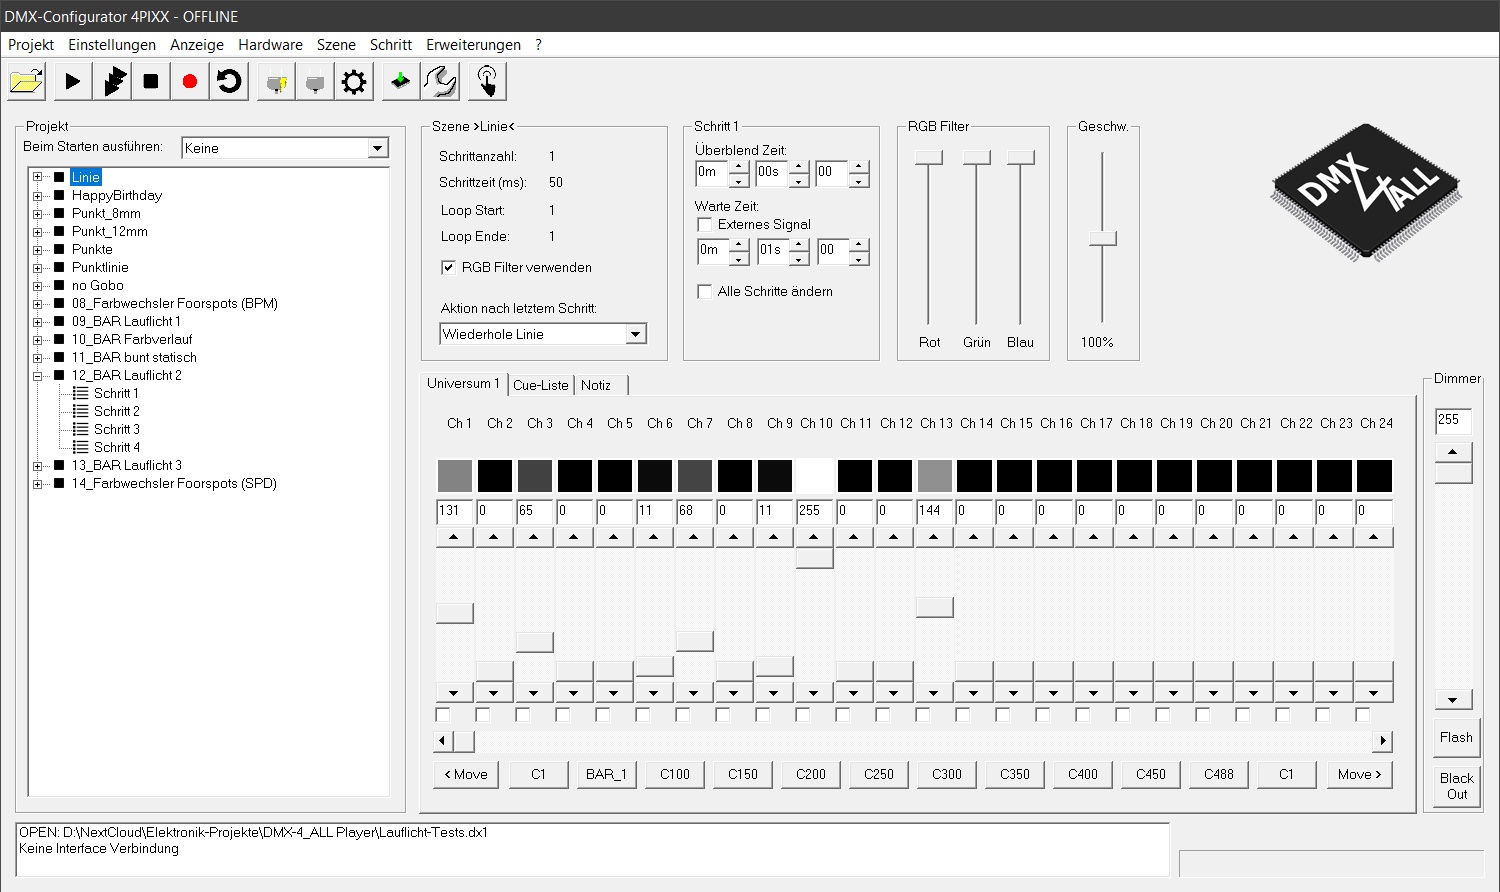This screenshot has height=892, width=1500.
Task: Tick the checkbox under the Ch 13 fader
Action: point(923,715)
